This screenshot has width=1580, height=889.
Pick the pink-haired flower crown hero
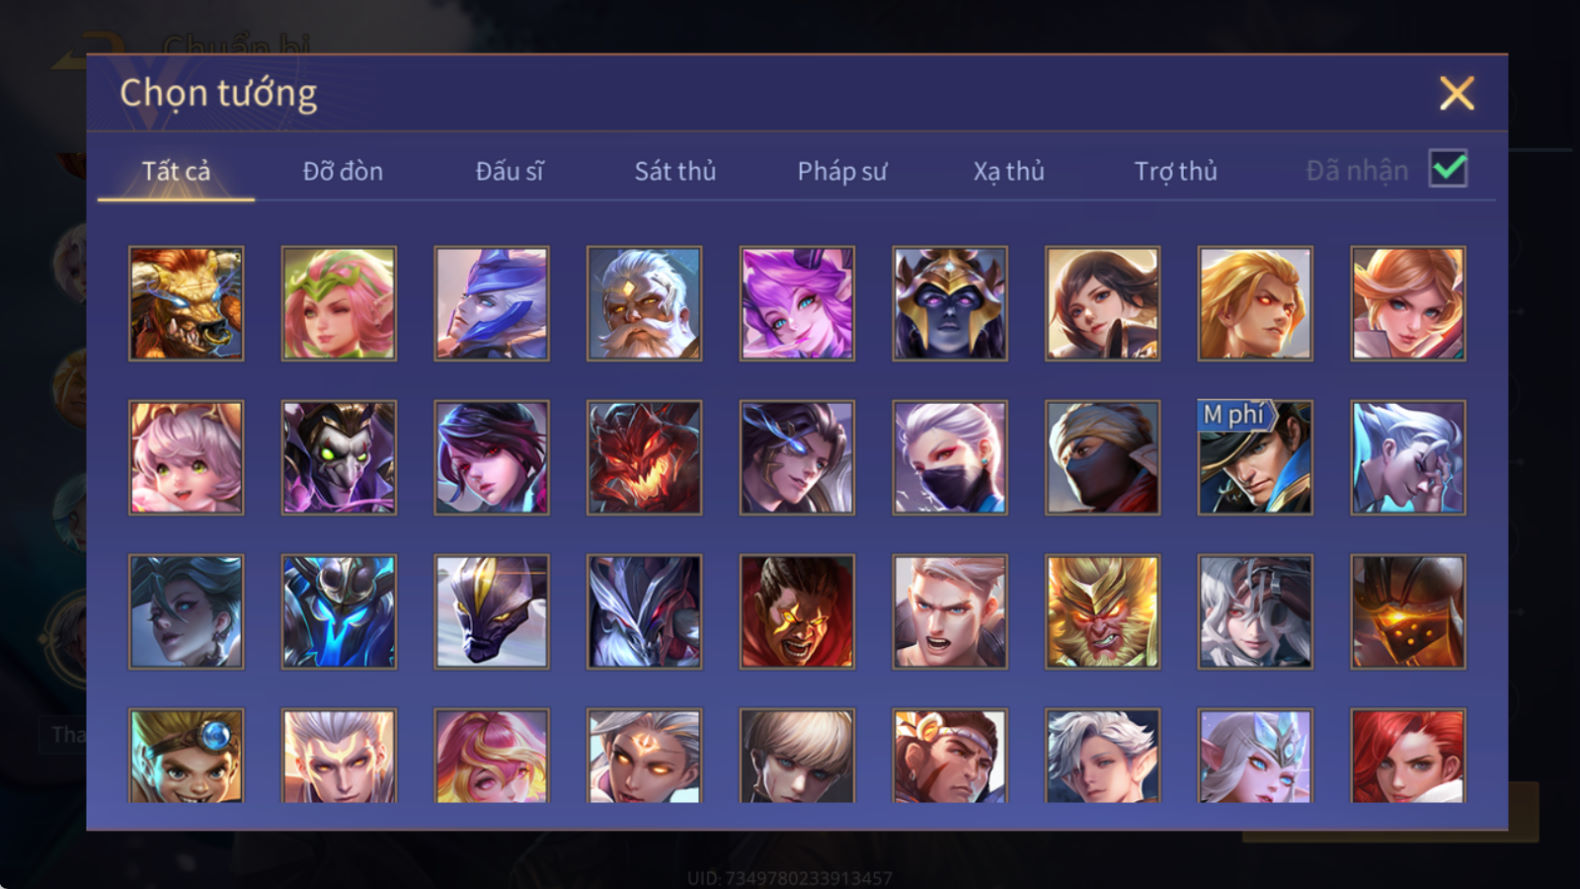pyautogui.click(x=339, y=304)
